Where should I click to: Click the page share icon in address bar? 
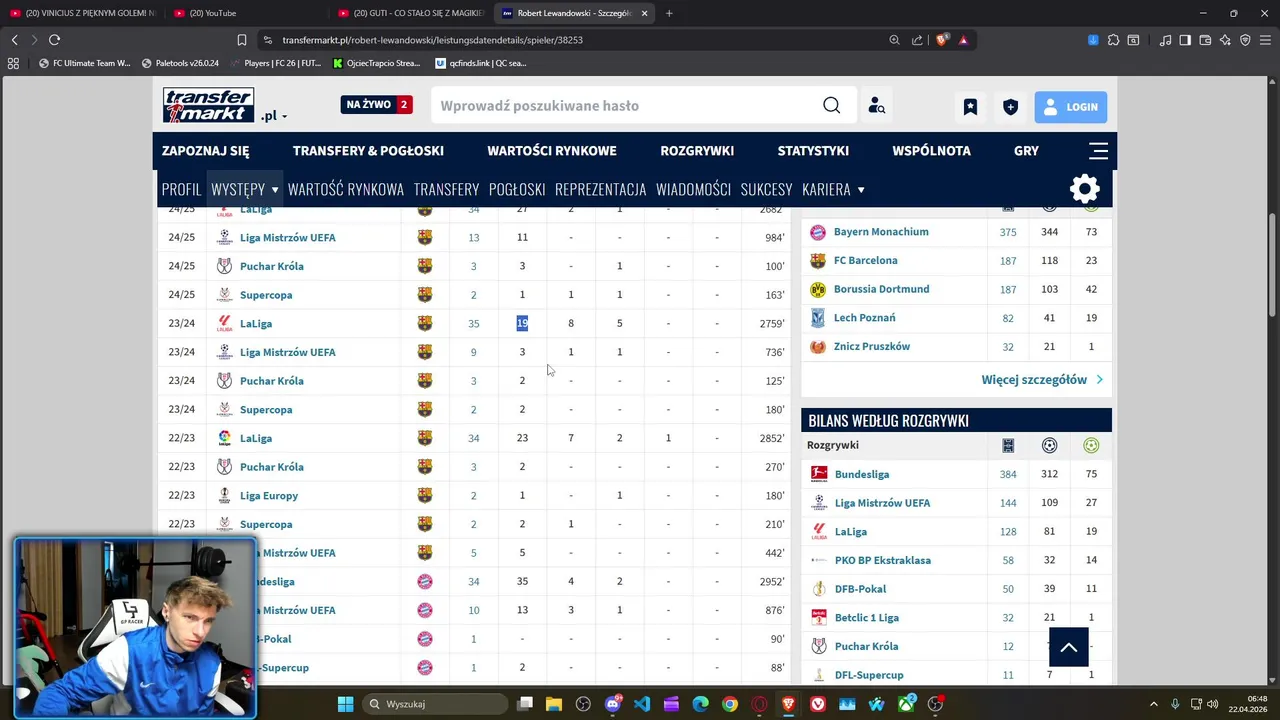[x=917, y=40]
